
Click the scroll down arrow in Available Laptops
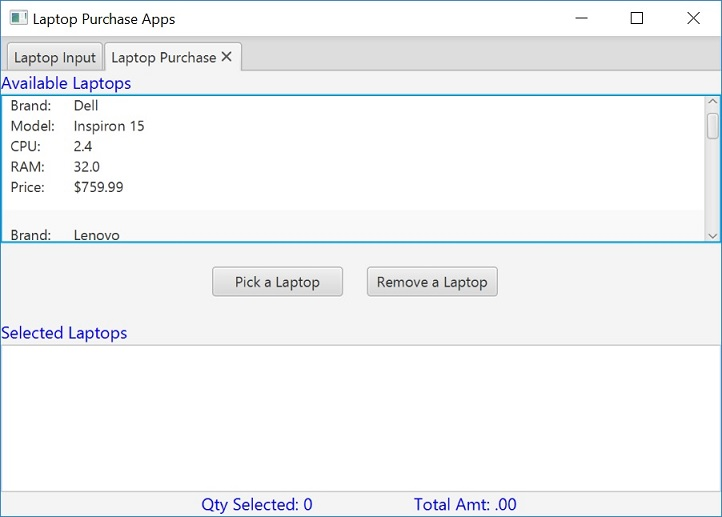click(712, 236)
